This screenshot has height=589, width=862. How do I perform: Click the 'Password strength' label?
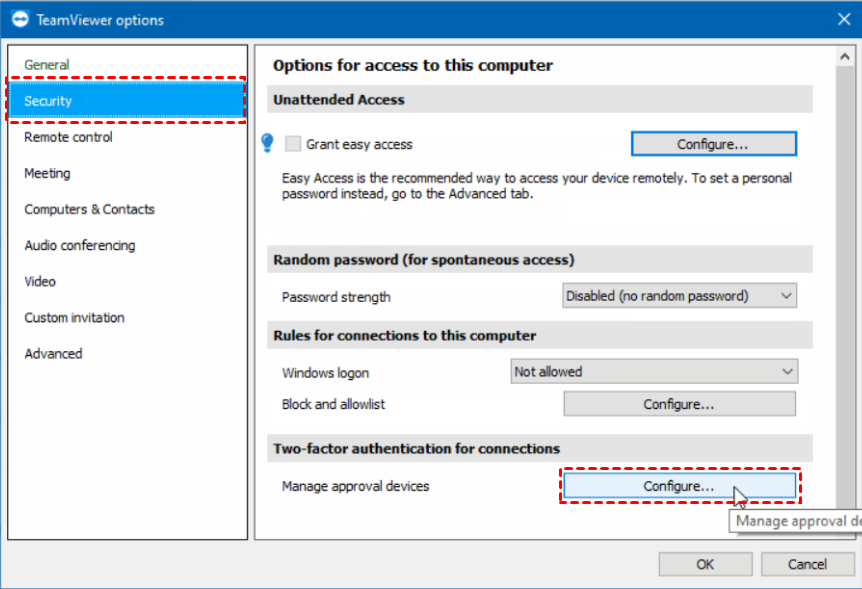pyautogui.click(x=336, y=297)
